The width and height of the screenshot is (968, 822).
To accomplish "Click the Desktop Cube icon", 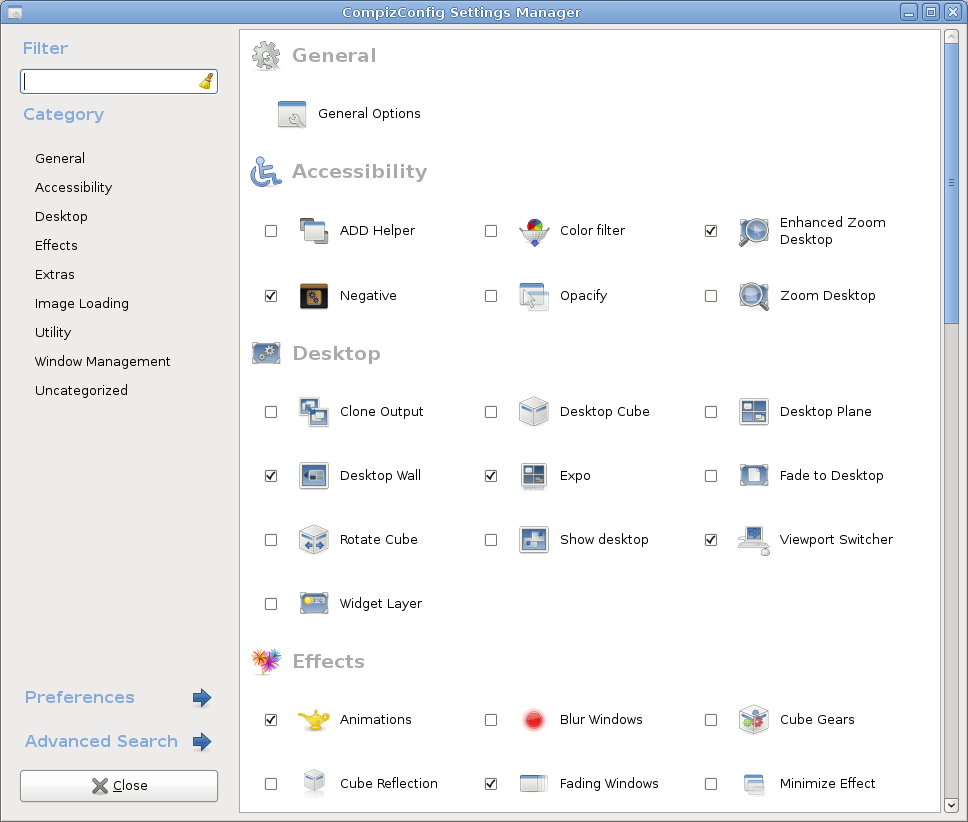I will point(533,411).
